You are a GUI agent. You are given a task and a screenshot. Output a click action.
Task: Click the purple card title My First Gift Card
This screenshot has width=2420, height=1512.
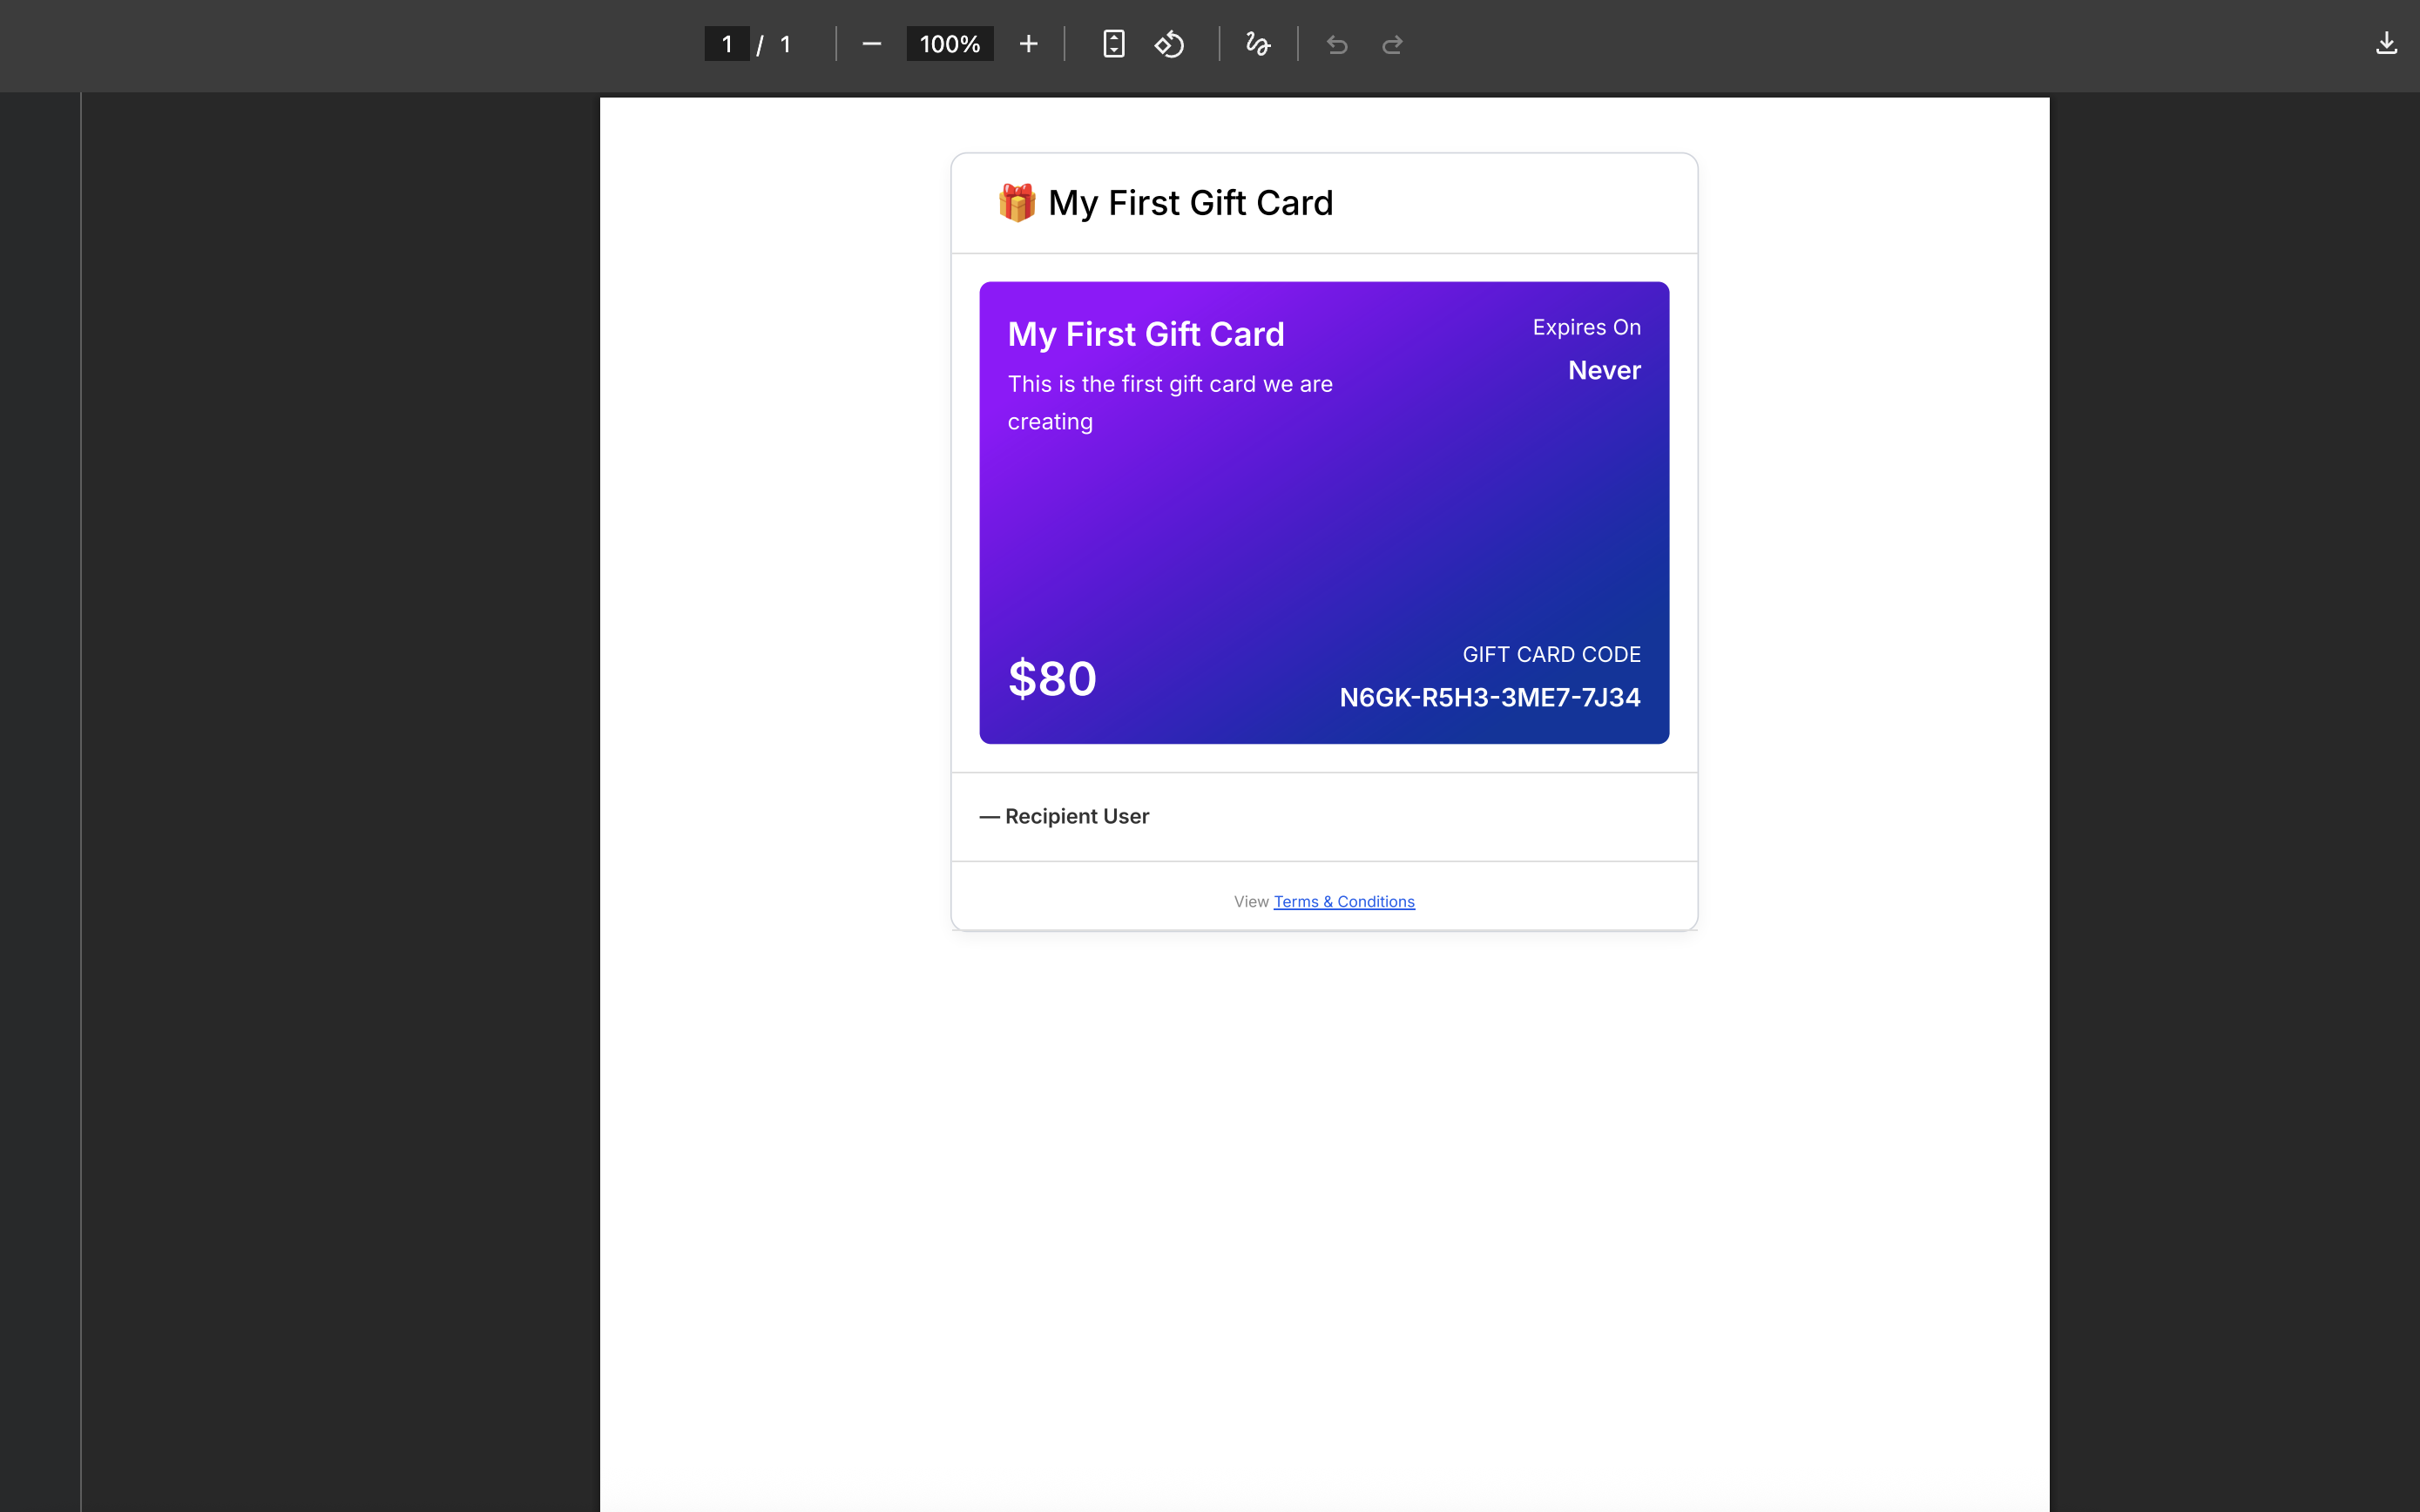pos(1146,334)
